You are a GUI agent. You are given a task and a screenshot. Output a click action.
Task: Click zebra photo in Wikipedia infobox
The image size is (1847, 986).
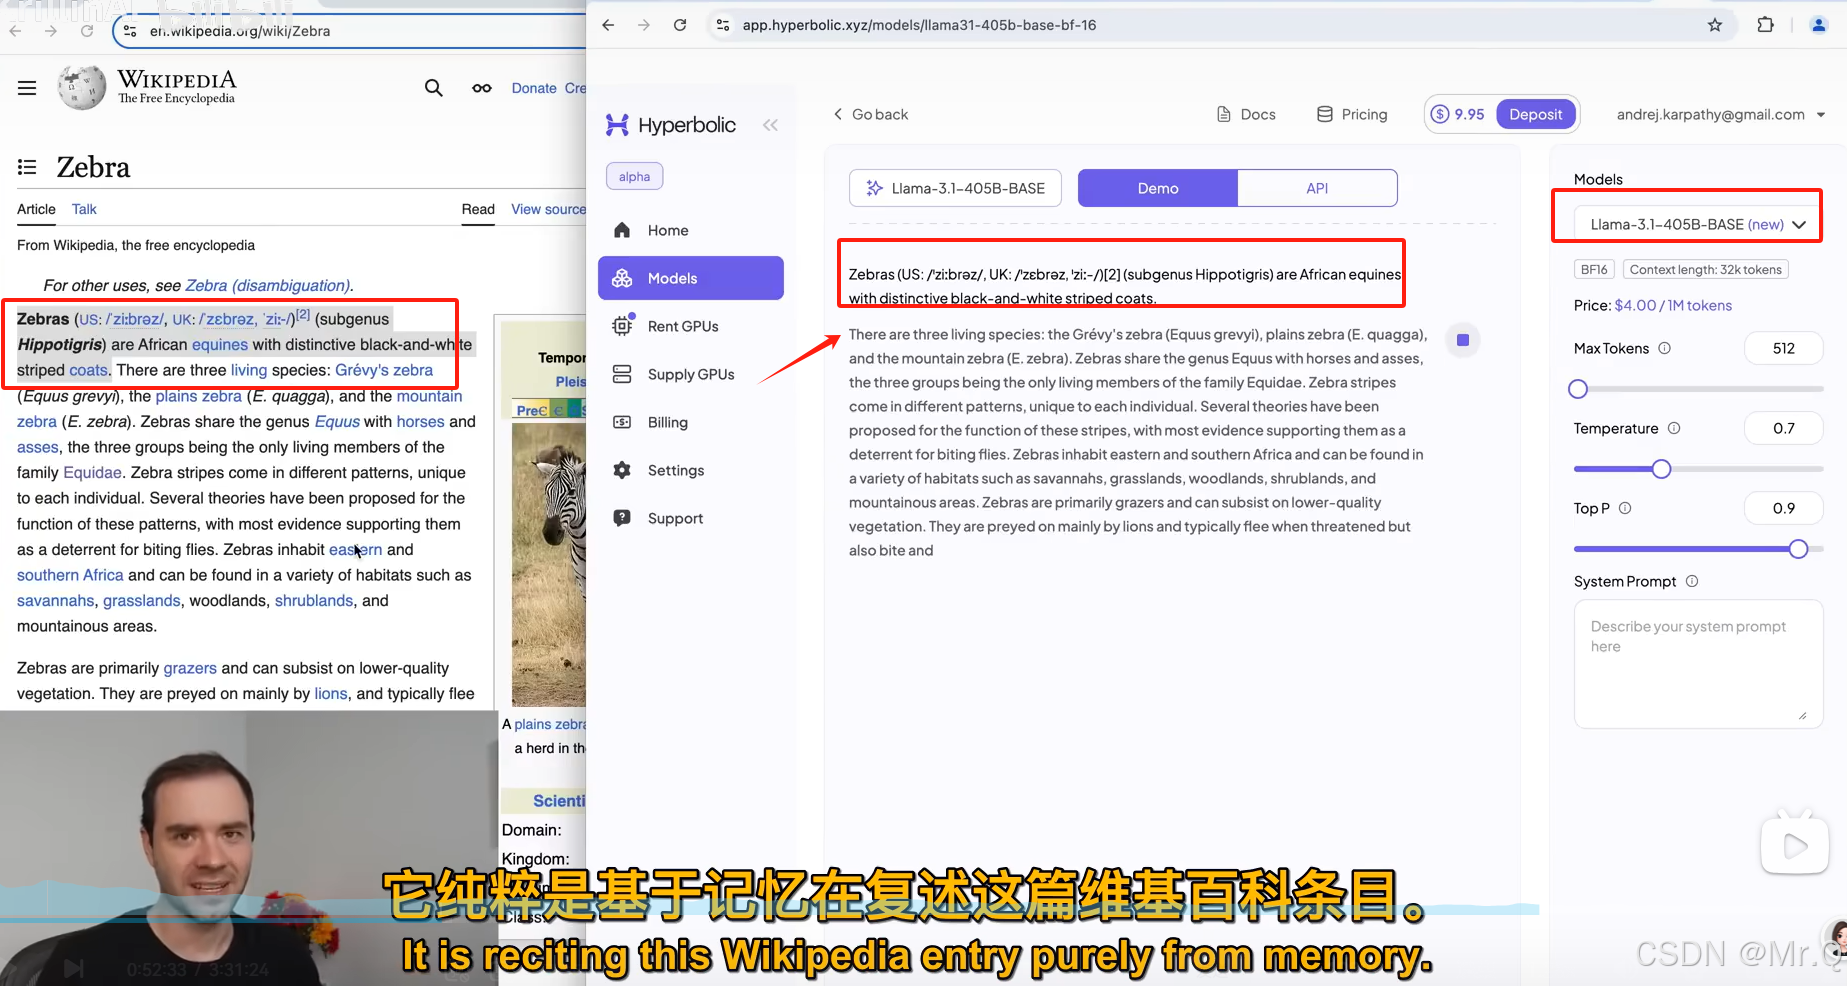(549, 563)
